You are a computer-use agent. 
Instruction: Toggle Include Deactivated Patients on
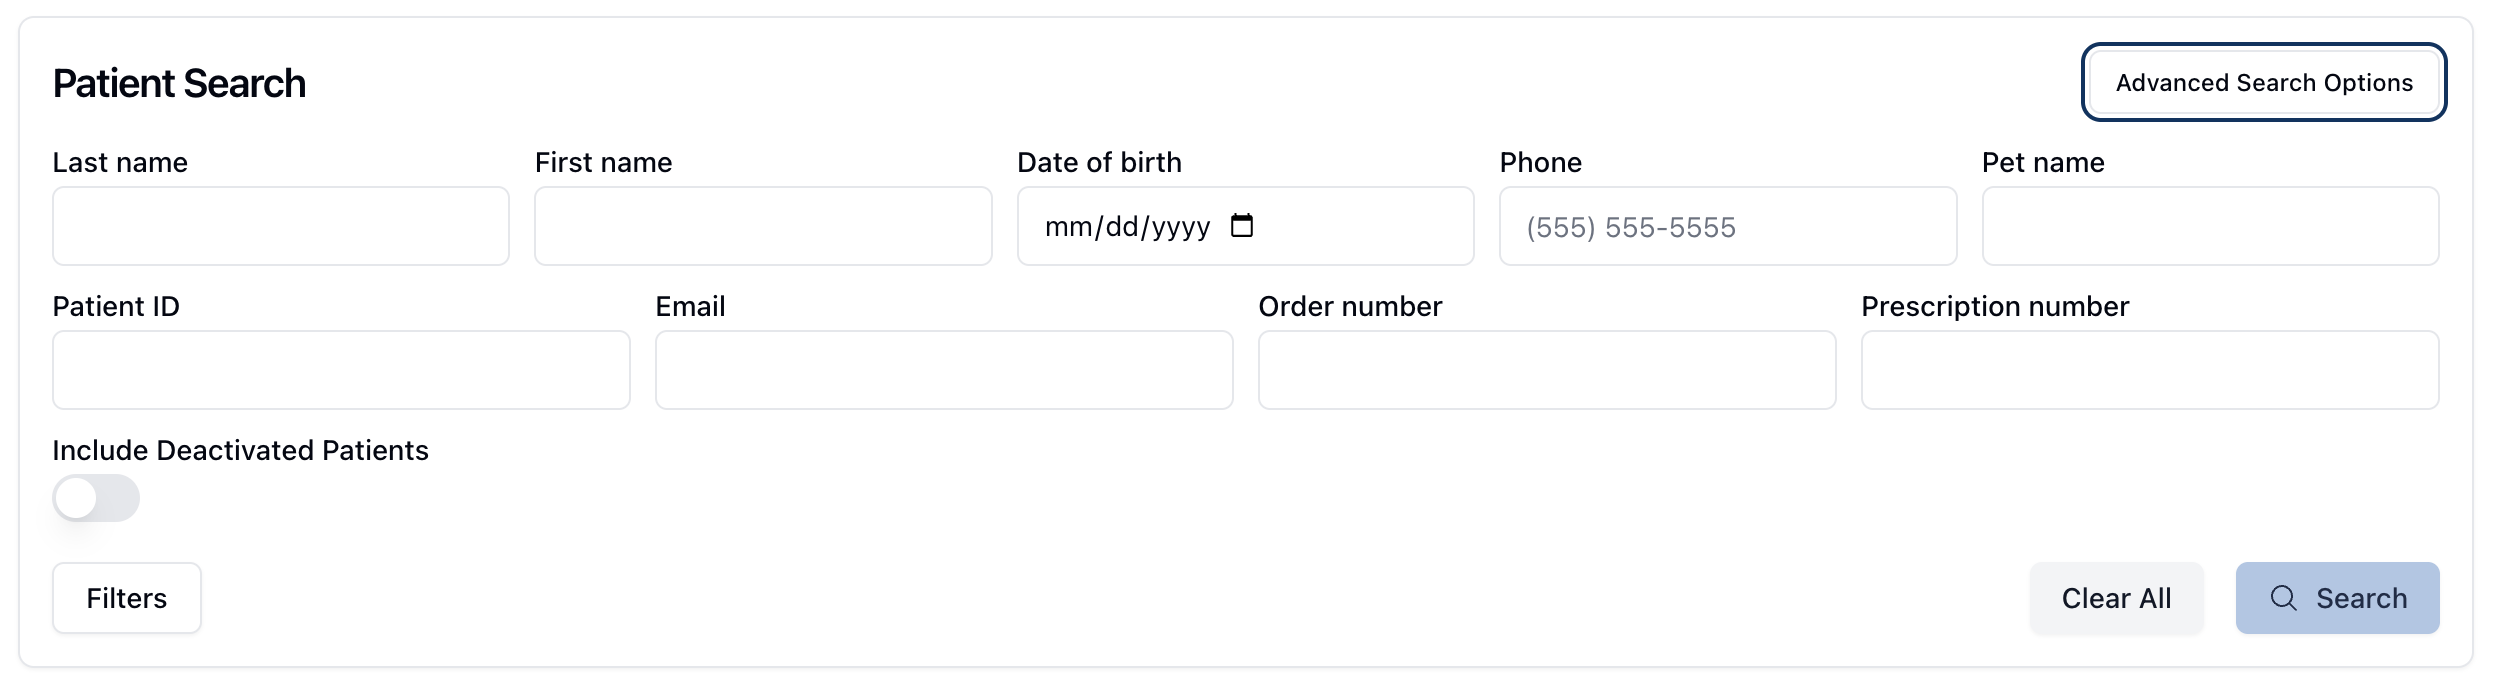(95, 497)
